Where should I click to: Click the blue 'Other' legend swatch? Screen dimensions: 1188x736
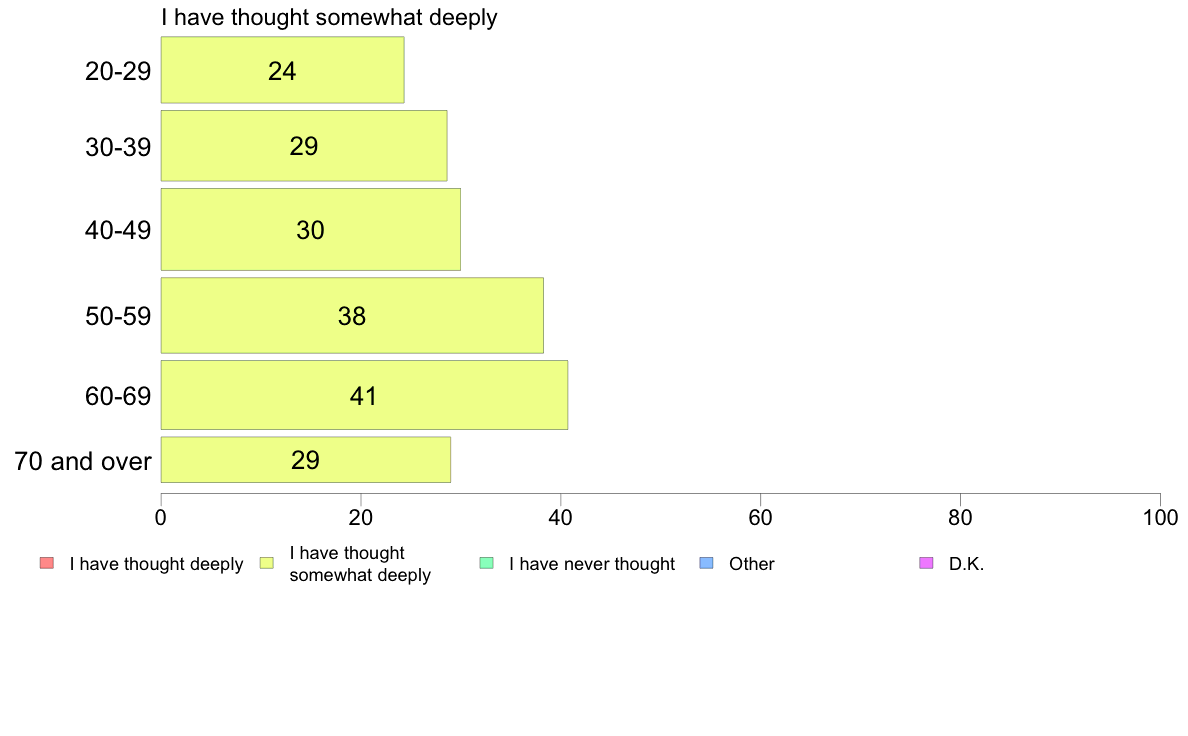tap(706, 563)
